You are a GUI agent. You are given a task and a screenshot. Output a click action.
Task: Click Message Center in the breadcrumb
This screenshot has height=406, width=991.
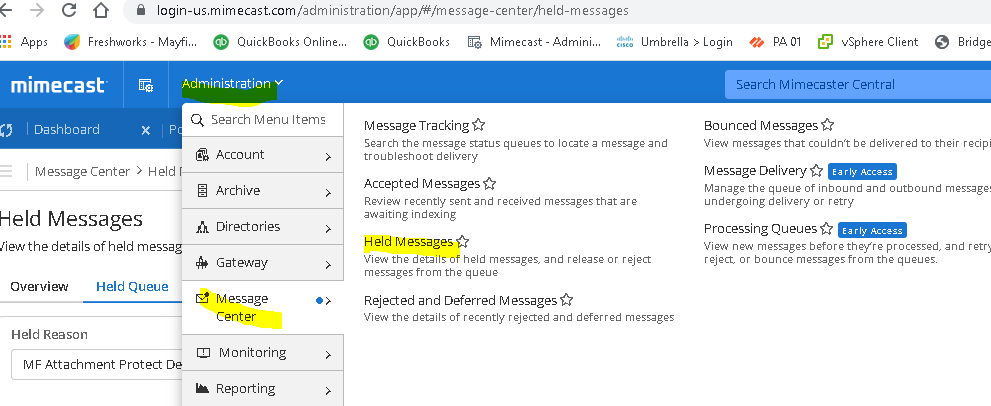(82, 171)
